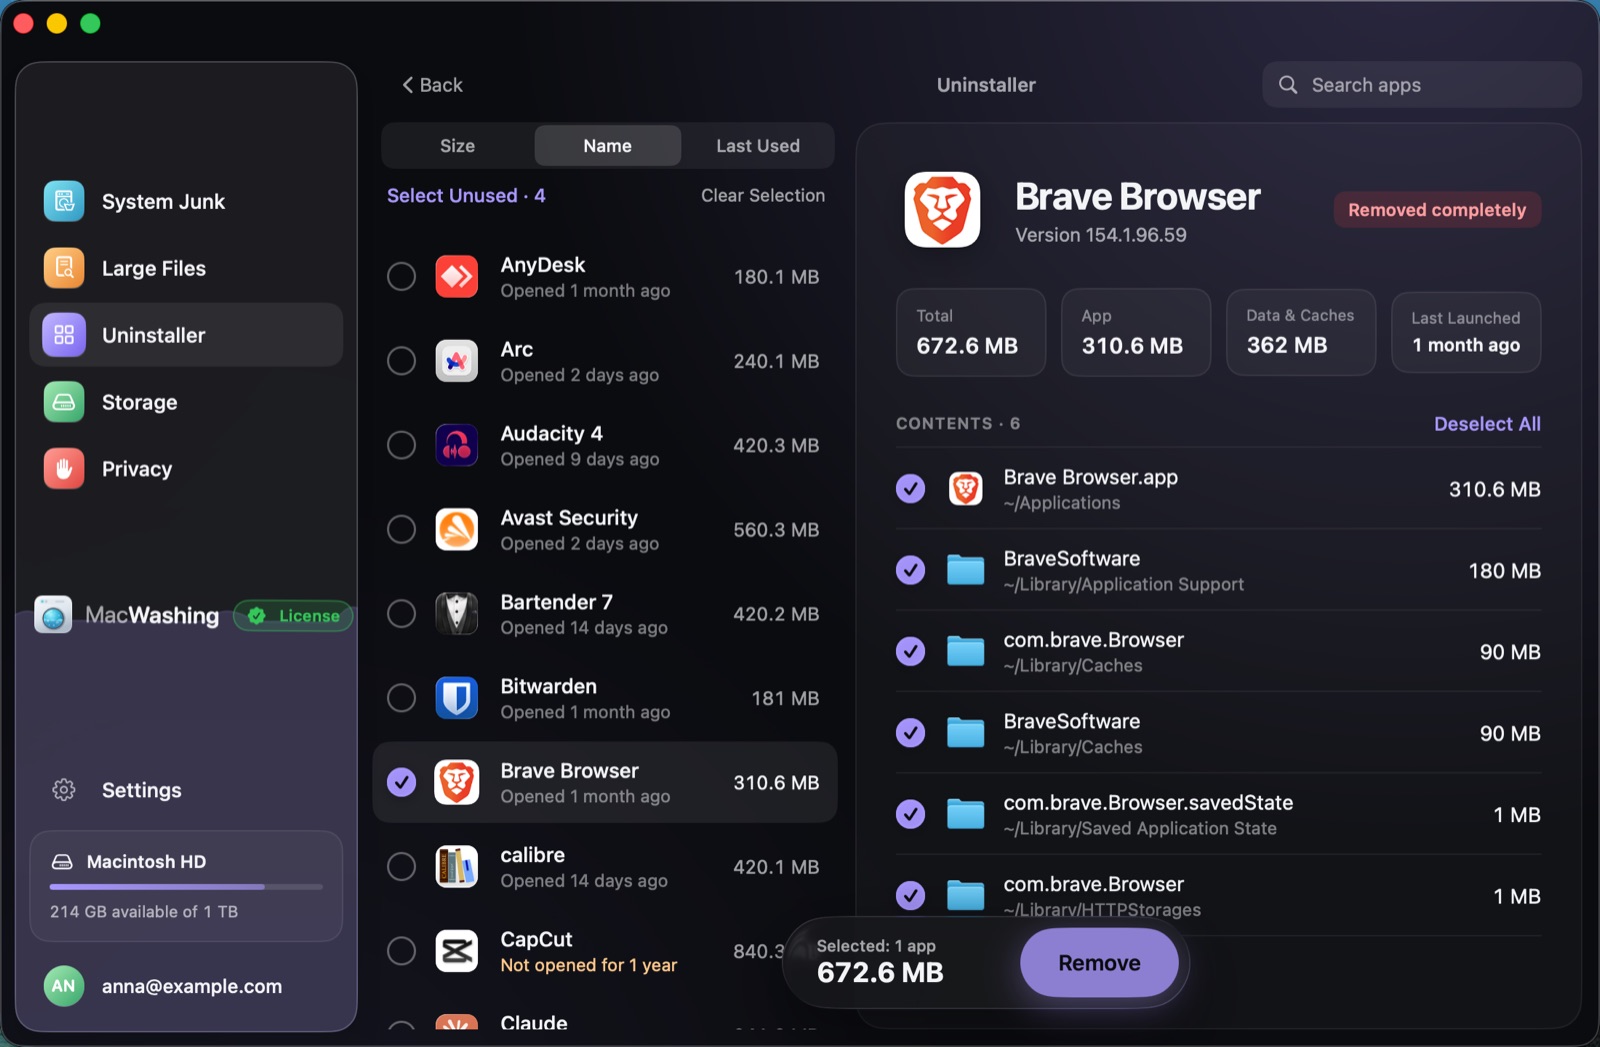Screen dimensions: 1600x1047
Task: Uncheck com.brave.Browser Caches item
Action: (x=910, y=652)
